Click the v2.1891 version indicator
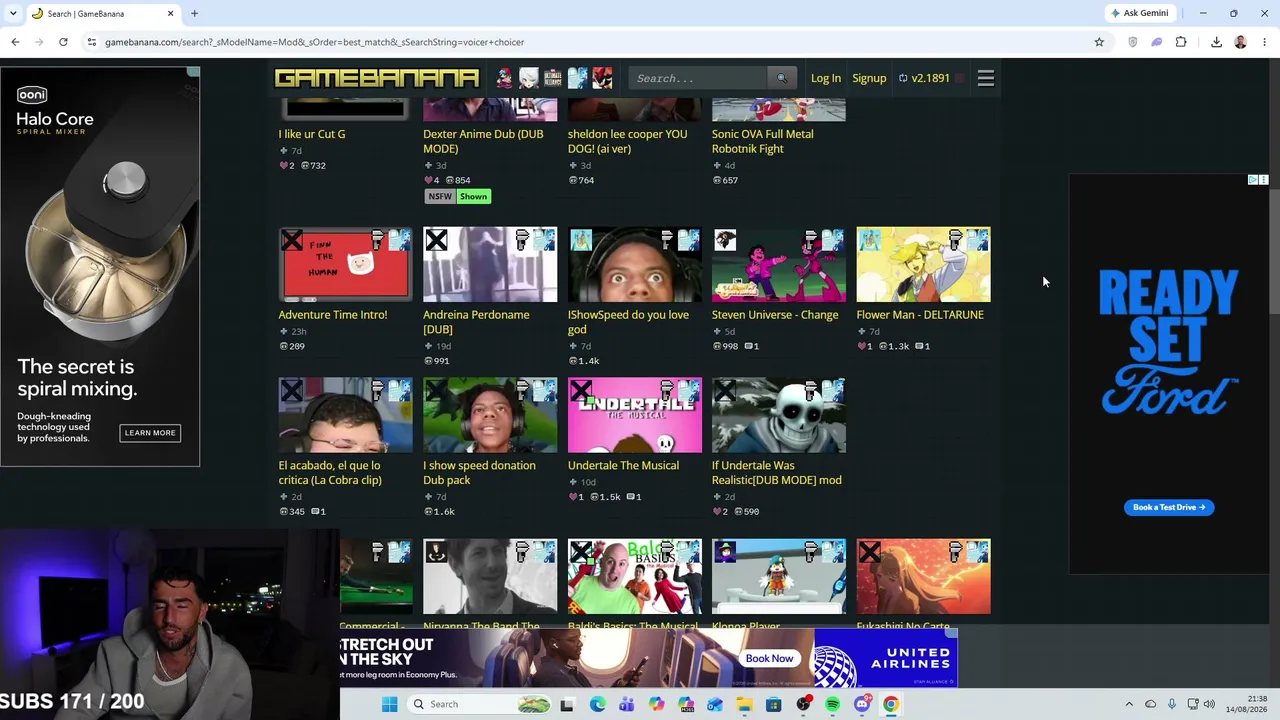 924,78
